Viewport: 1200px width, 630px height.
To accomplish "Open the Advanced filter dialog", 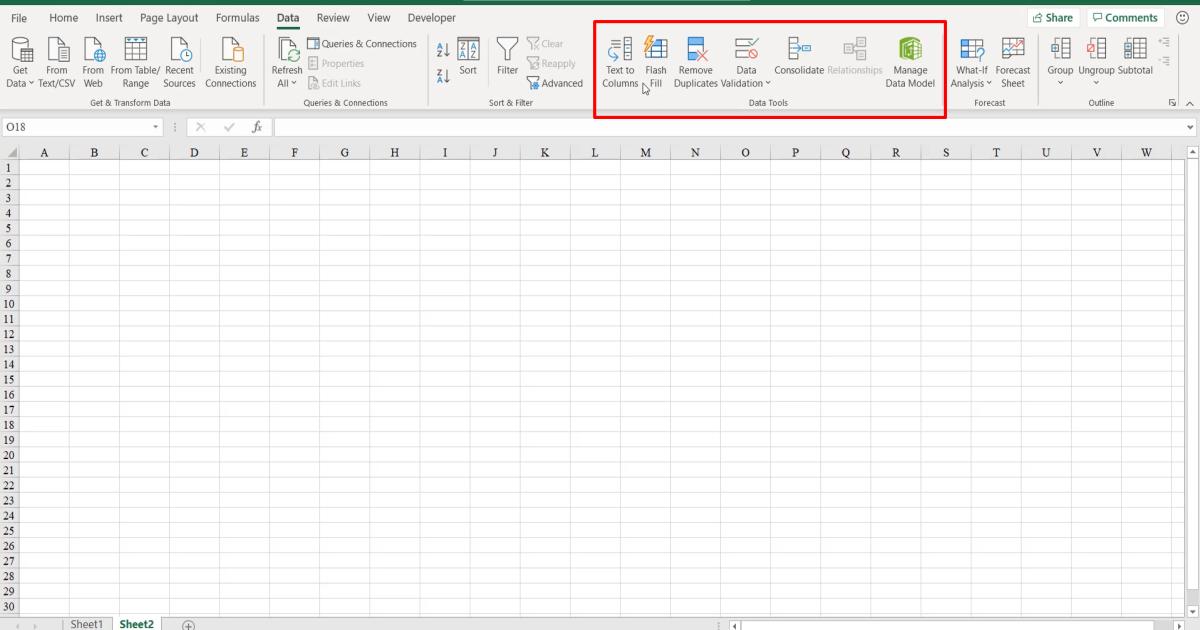I will (555, 83).
